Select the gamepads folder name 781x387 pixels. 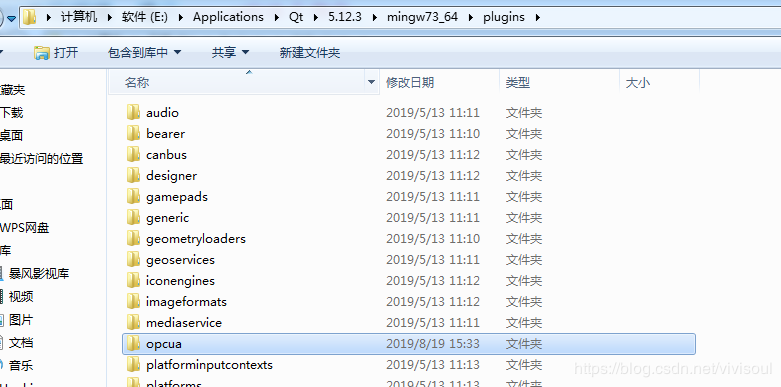(x=177, y=197)
